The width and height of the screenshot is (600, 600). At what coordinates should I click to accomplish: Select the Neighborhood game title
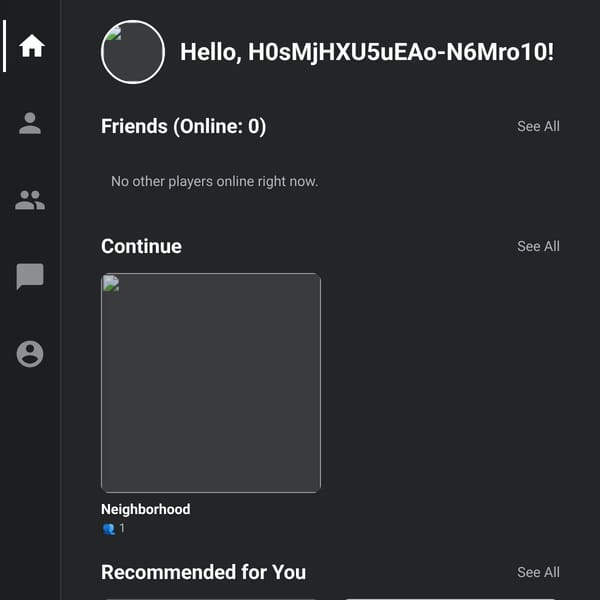tap(145, 509)
